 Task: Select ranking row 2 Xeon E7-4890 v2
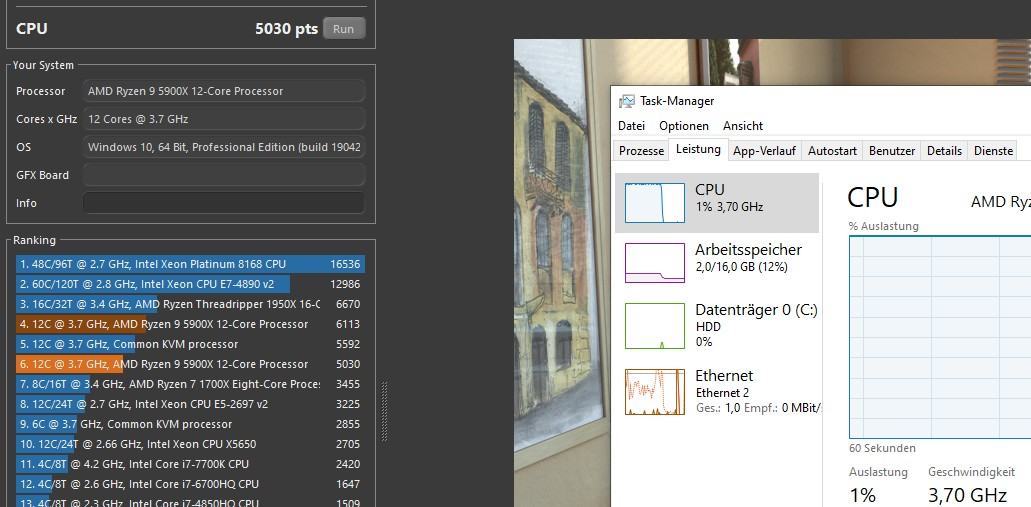point(190,284)
